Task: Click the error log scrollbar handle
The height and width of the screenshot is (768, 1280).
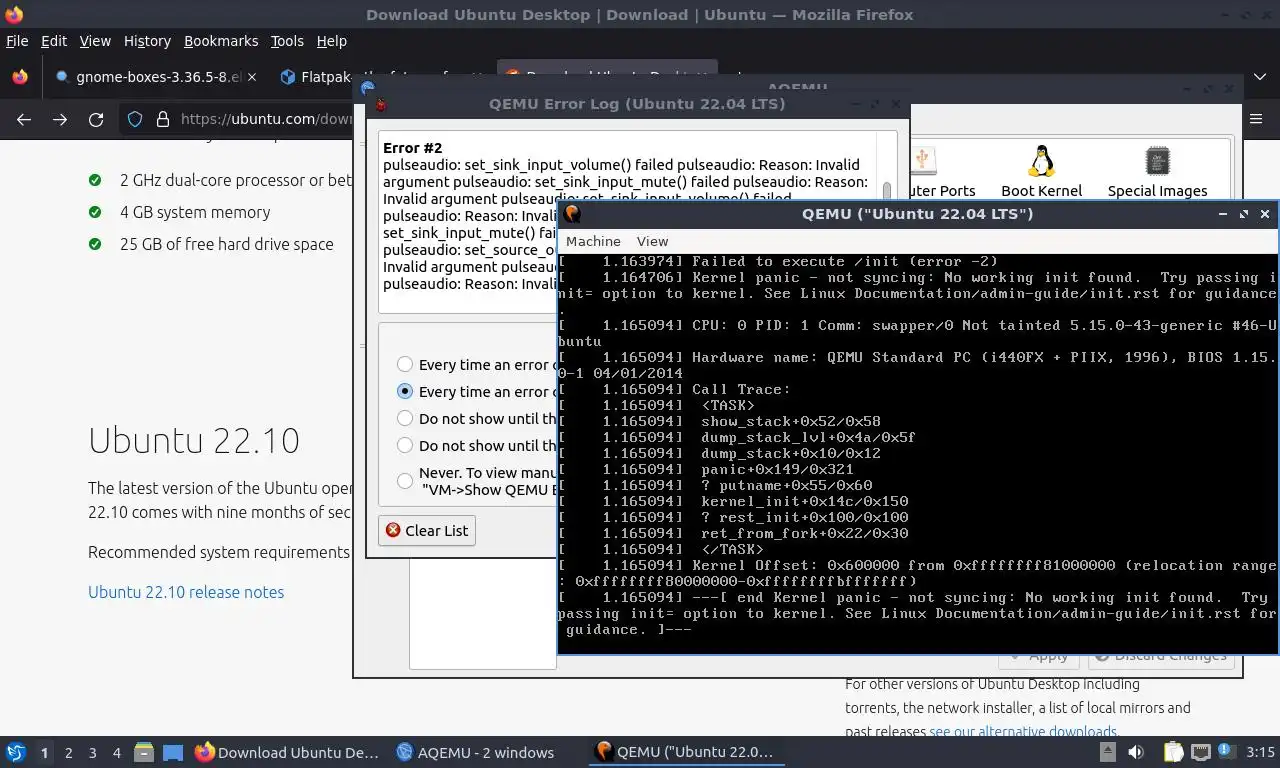Action: [887, 193]
